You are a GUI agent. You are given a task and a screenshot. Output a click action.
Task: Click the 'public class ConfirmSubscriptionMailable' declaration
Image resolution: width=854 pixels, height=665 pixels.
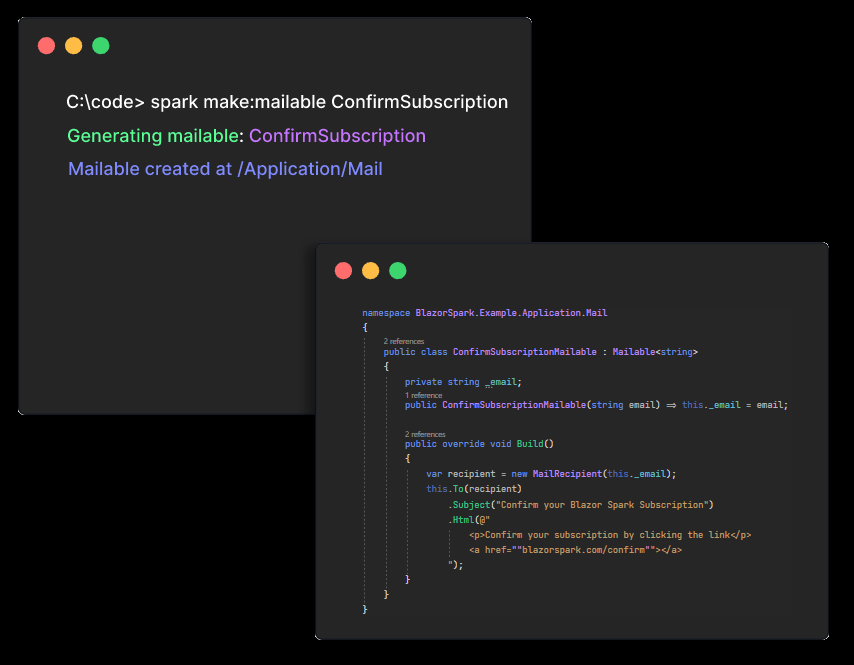490,352
